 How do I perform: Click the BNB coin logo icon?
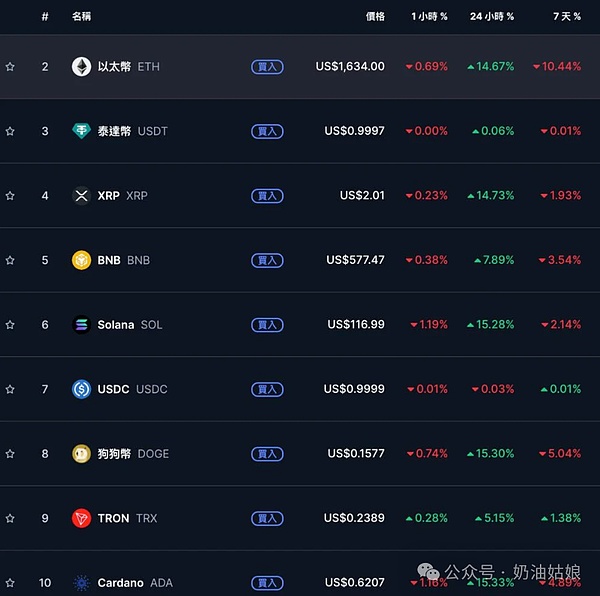click(81, 260)
